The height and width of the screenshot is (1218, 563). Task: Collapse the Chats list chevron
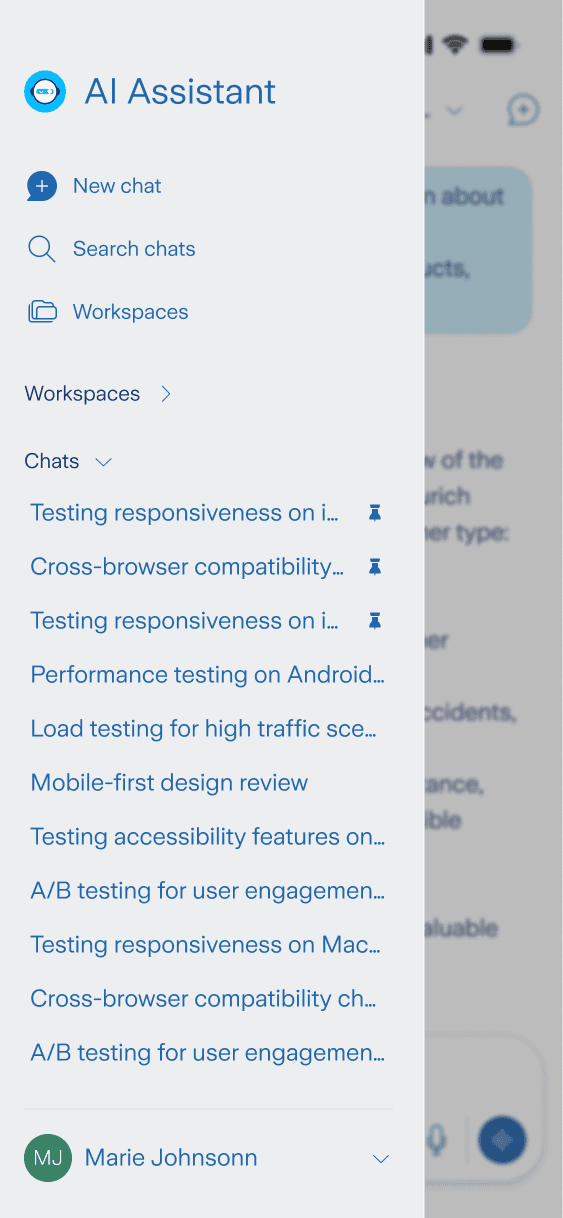click(103, 462)
